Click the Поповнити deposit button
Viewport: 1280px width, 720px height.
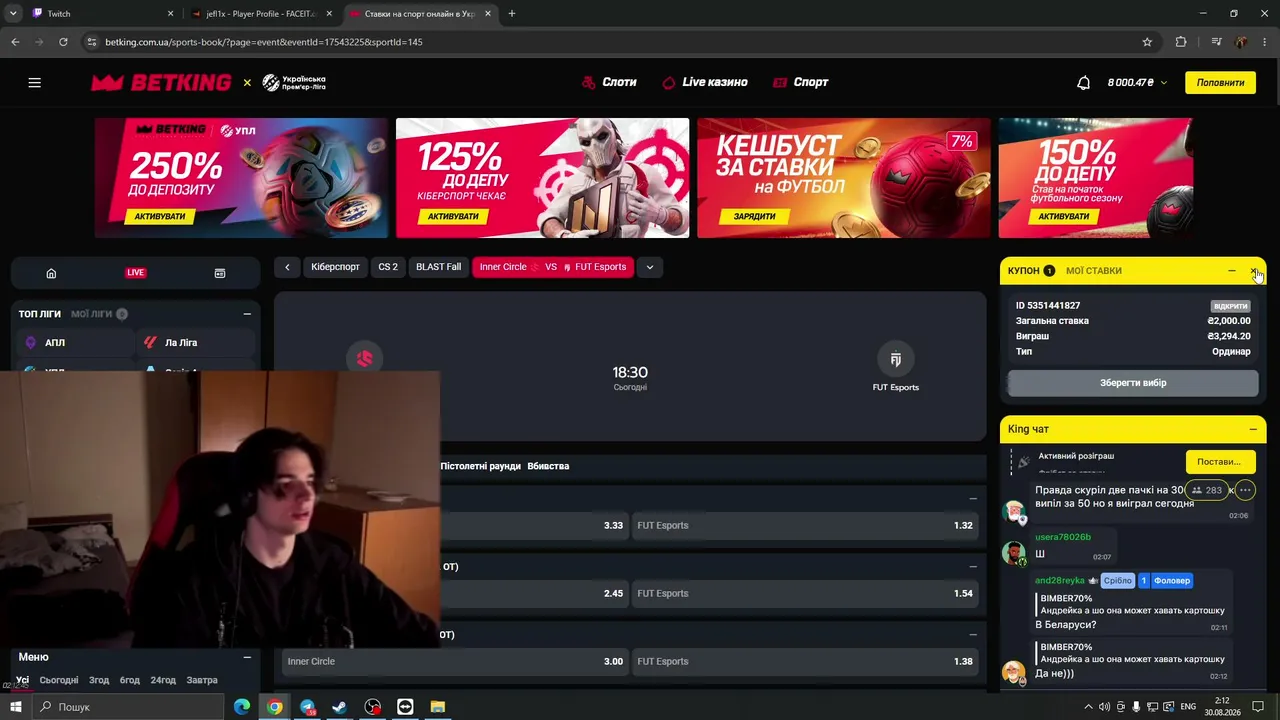coord(1220,83)
